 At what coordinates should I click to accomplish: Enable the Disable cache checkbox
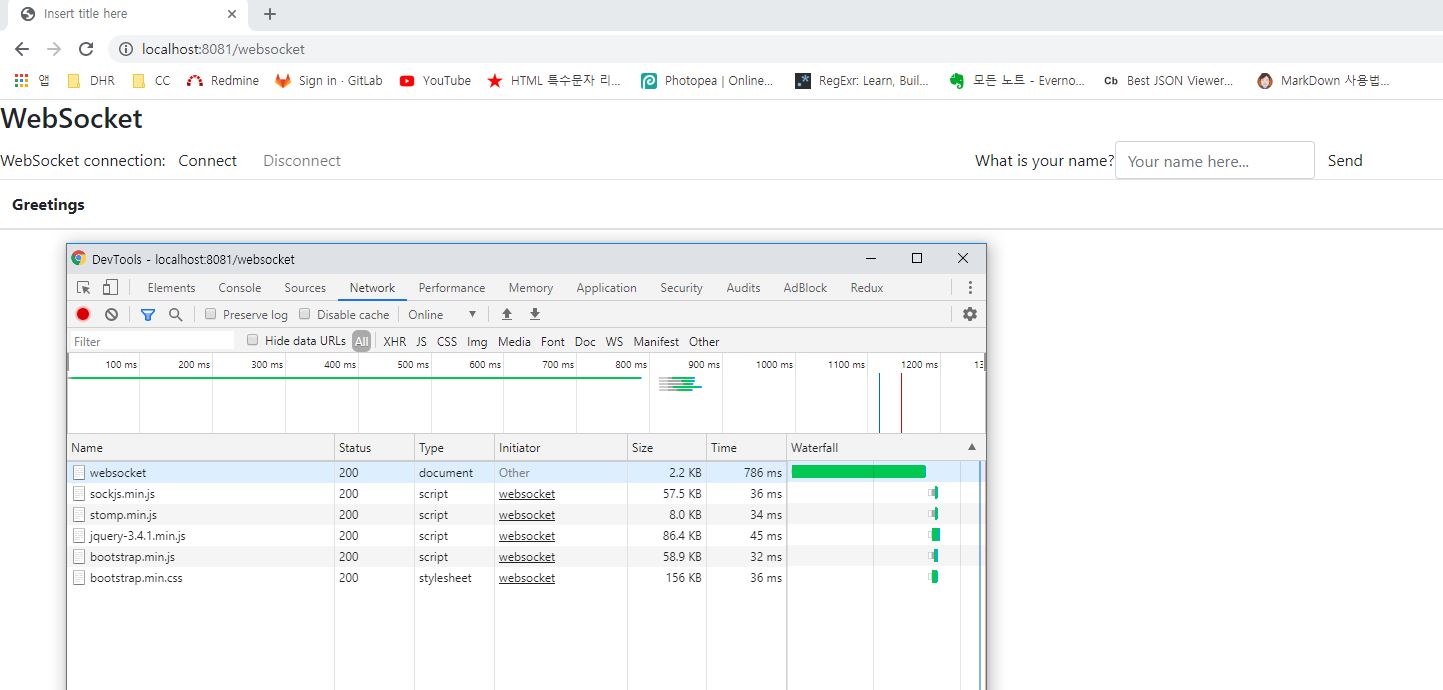[x=305, y=314]
